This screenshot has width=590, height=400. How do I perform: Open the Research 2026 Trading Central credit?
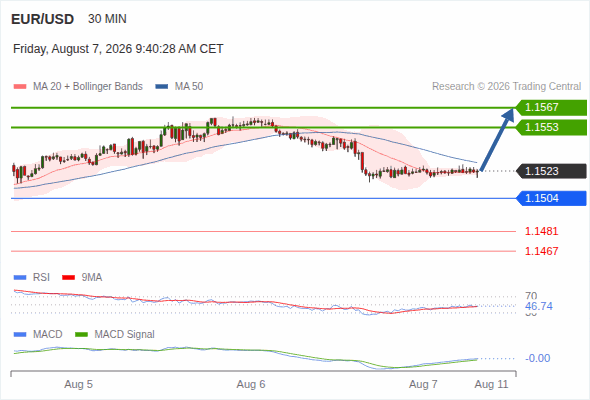coord(506,87)
